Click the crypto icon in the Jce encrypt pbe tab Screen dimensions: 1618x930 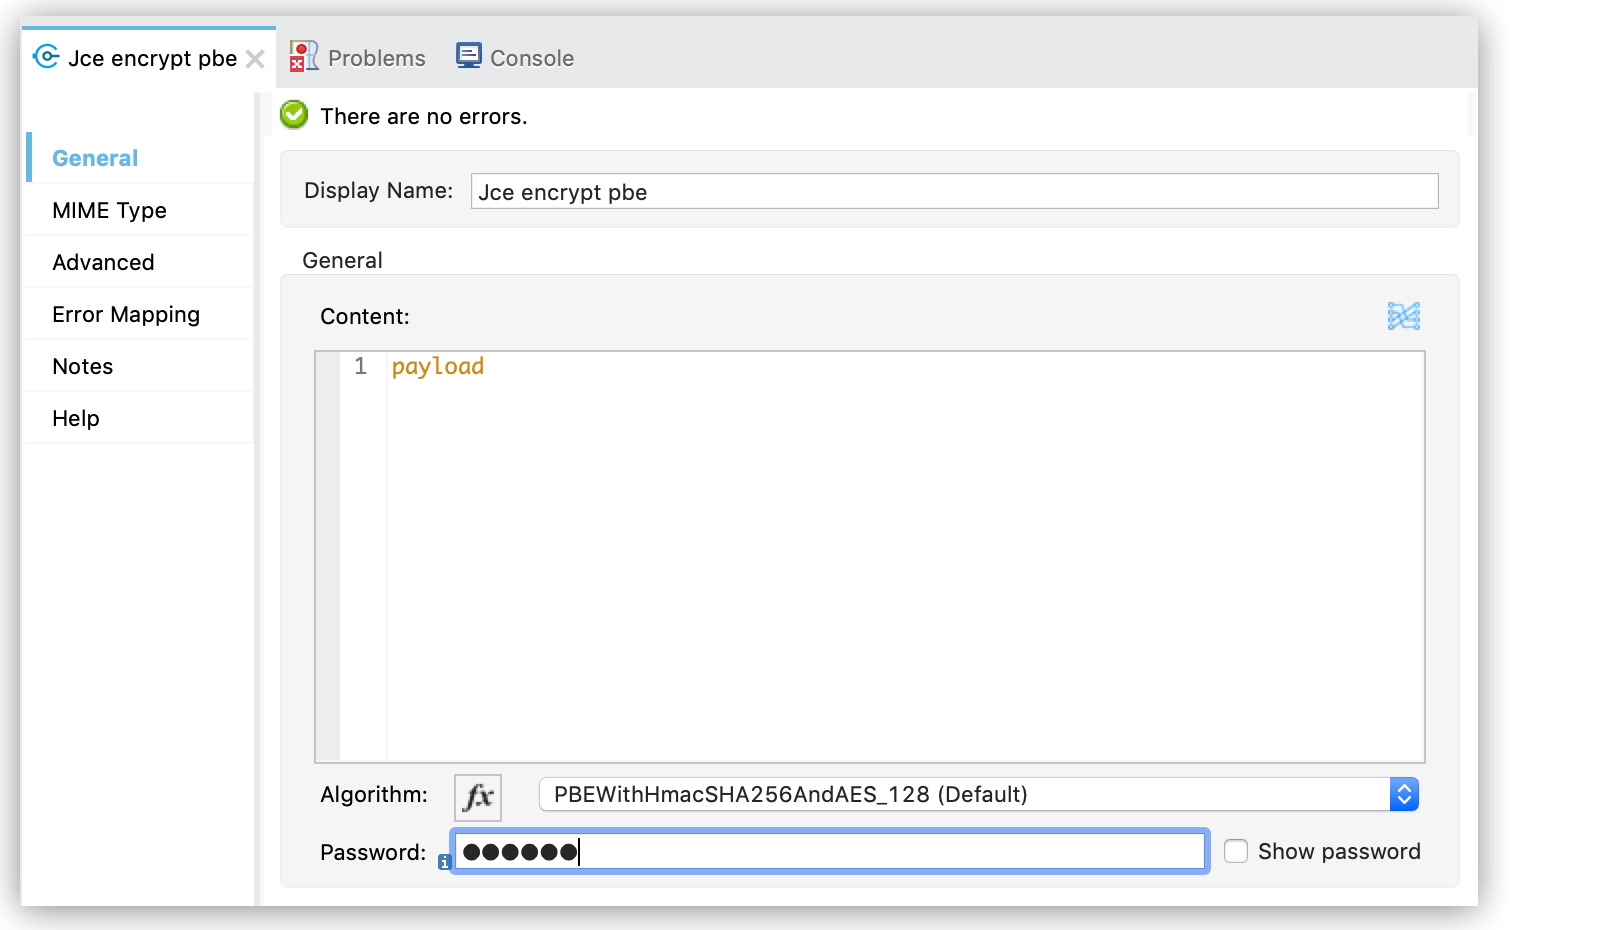pos(45,57)
